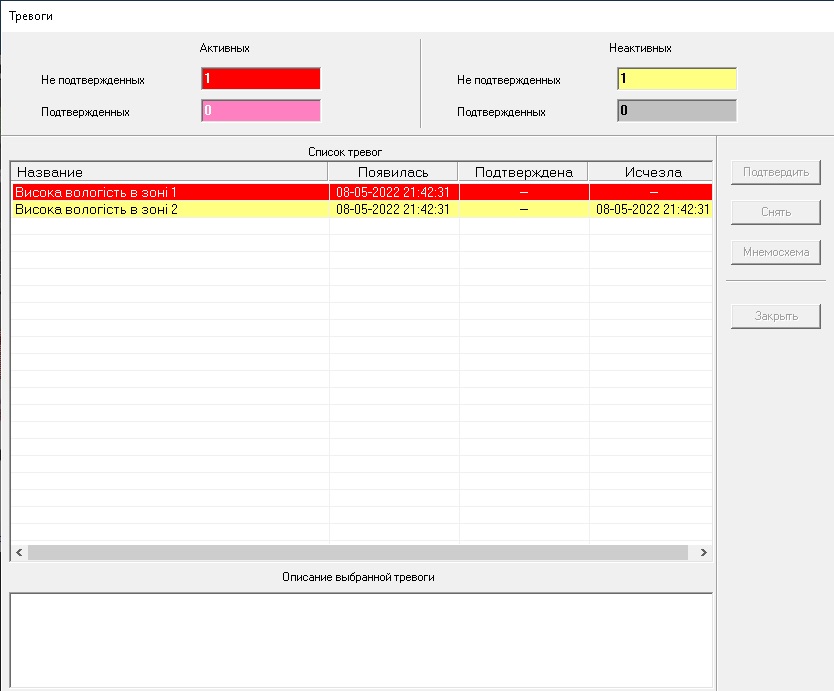Click the Подтверждена dash in зоні 2 row
This screenshot has width=834, height=691.
[524, 210]
